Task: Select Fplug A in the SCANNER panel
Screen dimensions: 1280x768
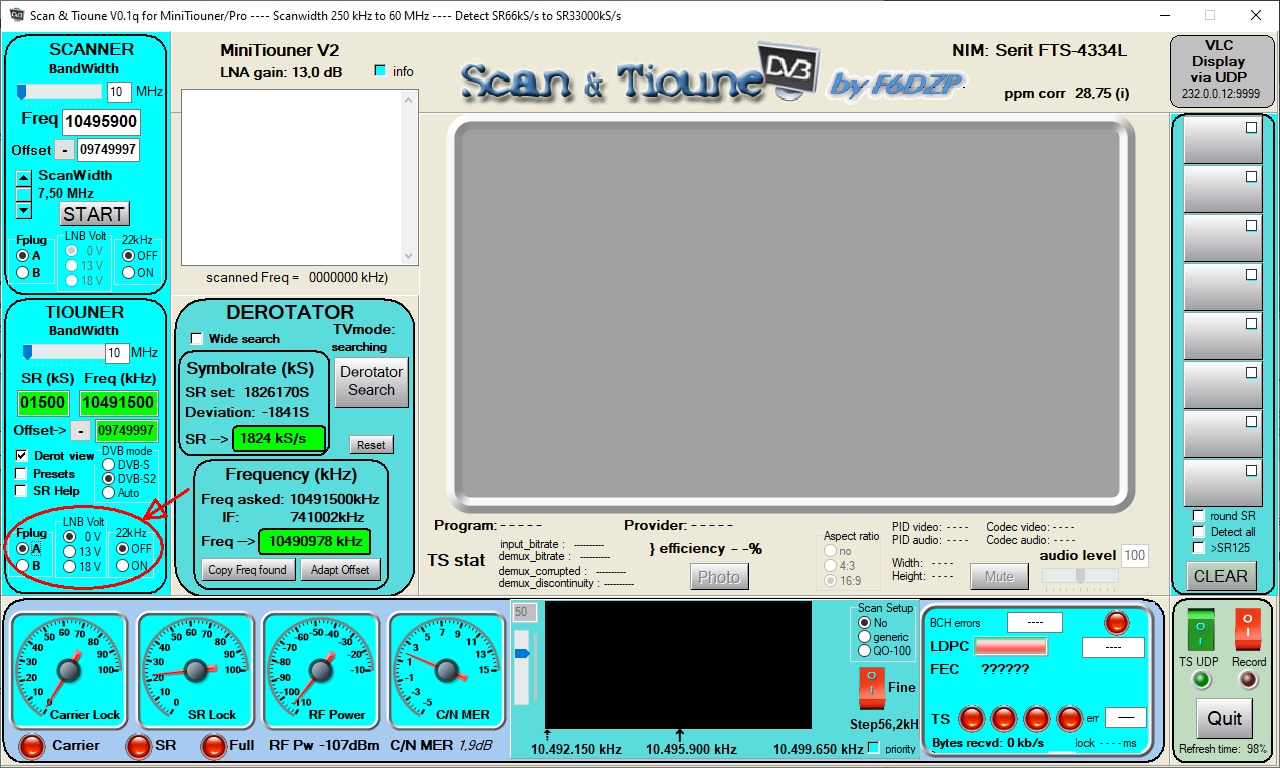Action: click(x=23, y=256)
